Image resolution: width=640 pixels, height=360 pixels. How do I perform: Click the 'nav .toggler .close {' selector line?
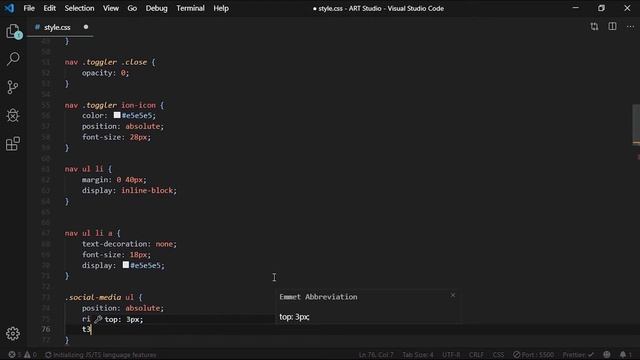[x=110, y=62]
